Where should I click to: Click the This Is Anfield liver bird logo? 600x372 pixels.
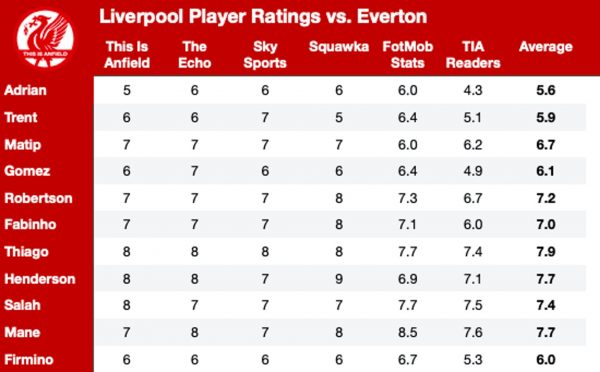(x=45, y=39)
